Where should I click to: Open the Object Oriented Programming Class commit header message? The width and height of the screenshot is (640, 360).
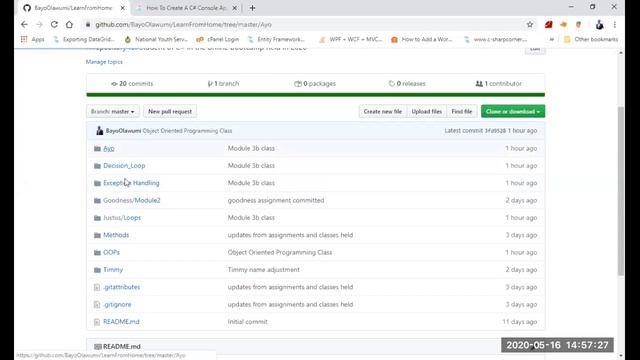(x=187, y=131)
